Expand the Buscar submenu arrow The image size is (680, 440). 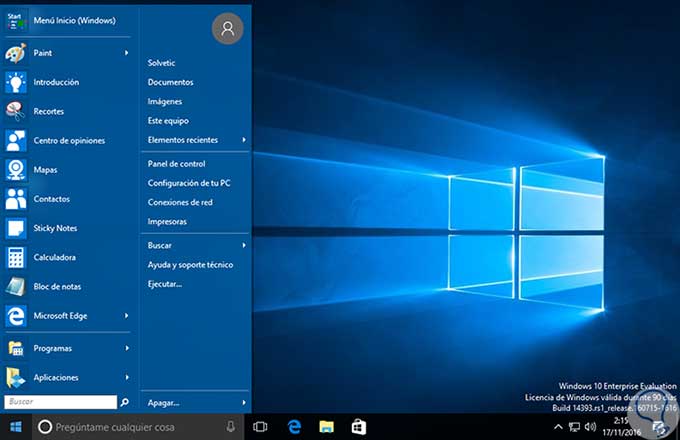tap(244, 245)
